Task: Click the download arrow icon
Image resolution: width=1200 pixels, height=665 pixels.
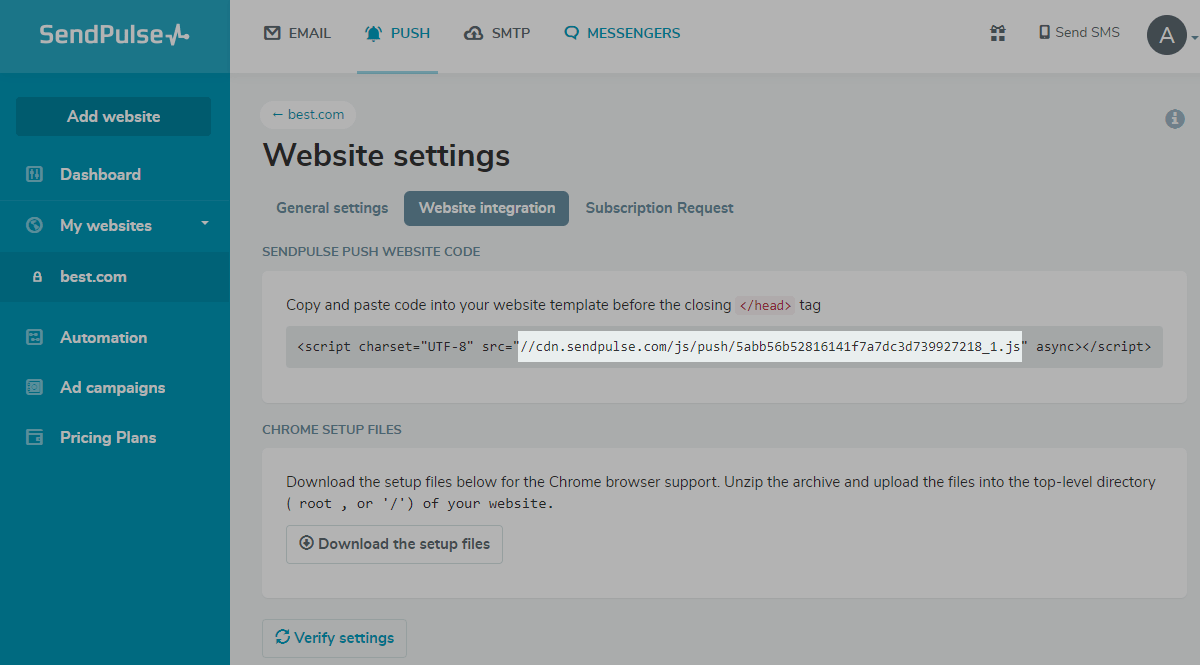Action: 307,543
